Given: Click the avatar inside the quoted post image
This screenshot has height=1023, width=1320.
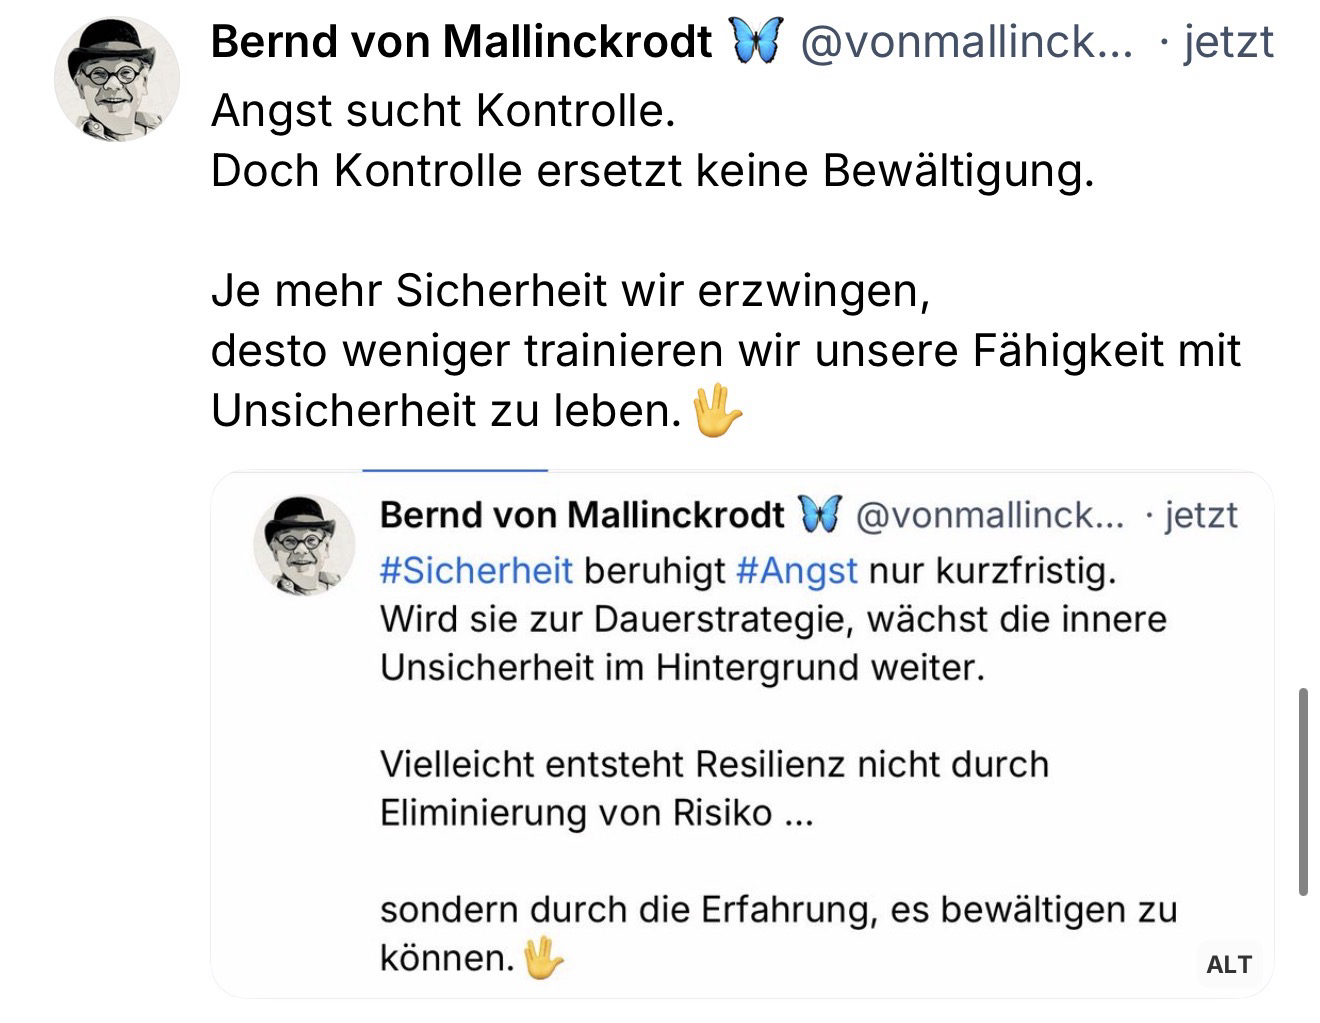Looking at the screenshot, I should pyautogui.click(x=304, y=545).
